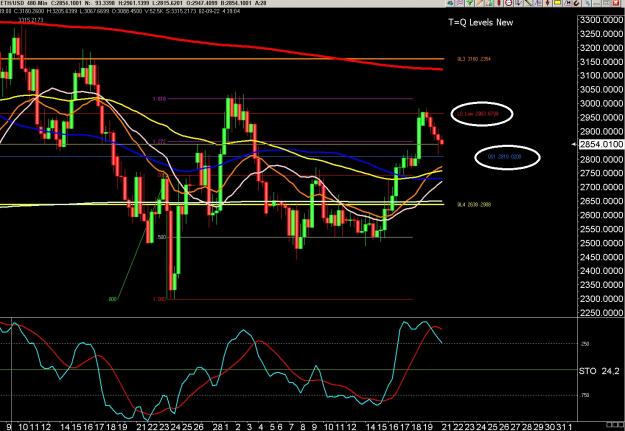625x431 pixels.
Task: Click the 3315.2173 label near the top left
Action: point(31,20)
